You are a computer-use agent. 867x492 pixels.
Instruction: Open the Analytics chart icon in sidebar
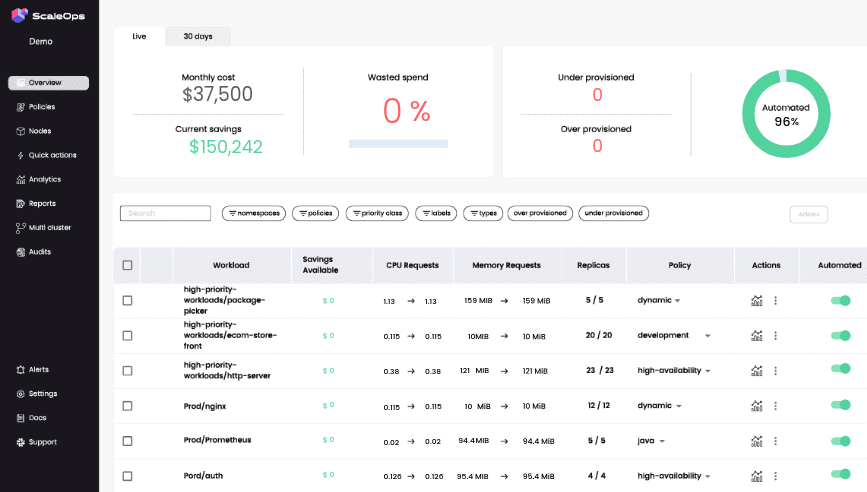[20, 180]
